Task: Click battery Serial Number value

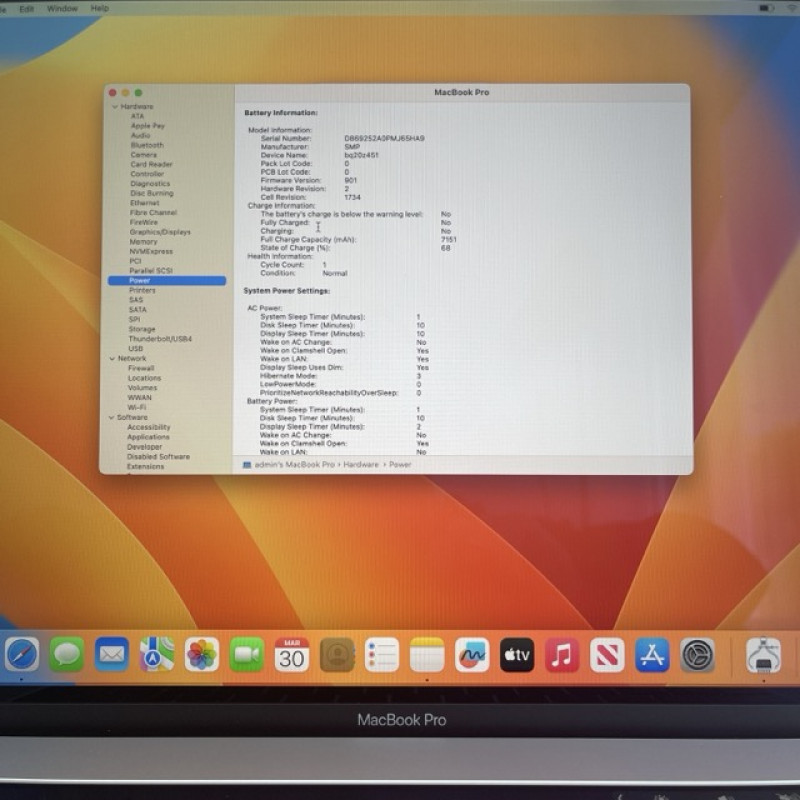Action: 384,138
